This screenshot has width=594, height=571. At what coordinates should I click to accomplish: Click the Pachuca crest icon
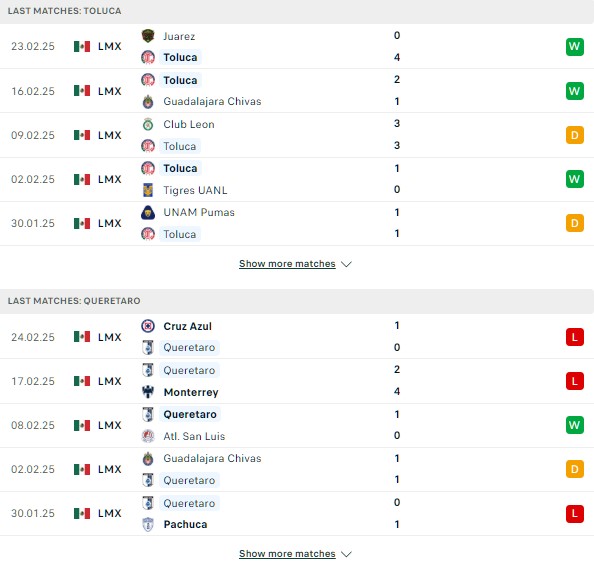coord(148,524)
